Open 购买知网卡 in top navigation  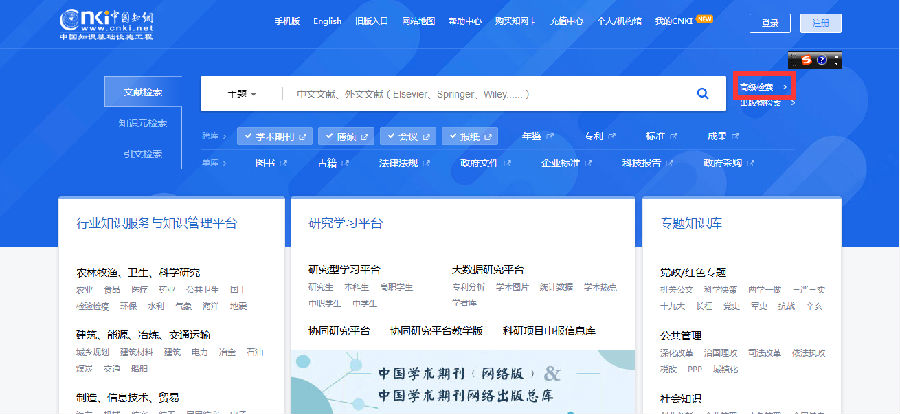coord(515,21)
